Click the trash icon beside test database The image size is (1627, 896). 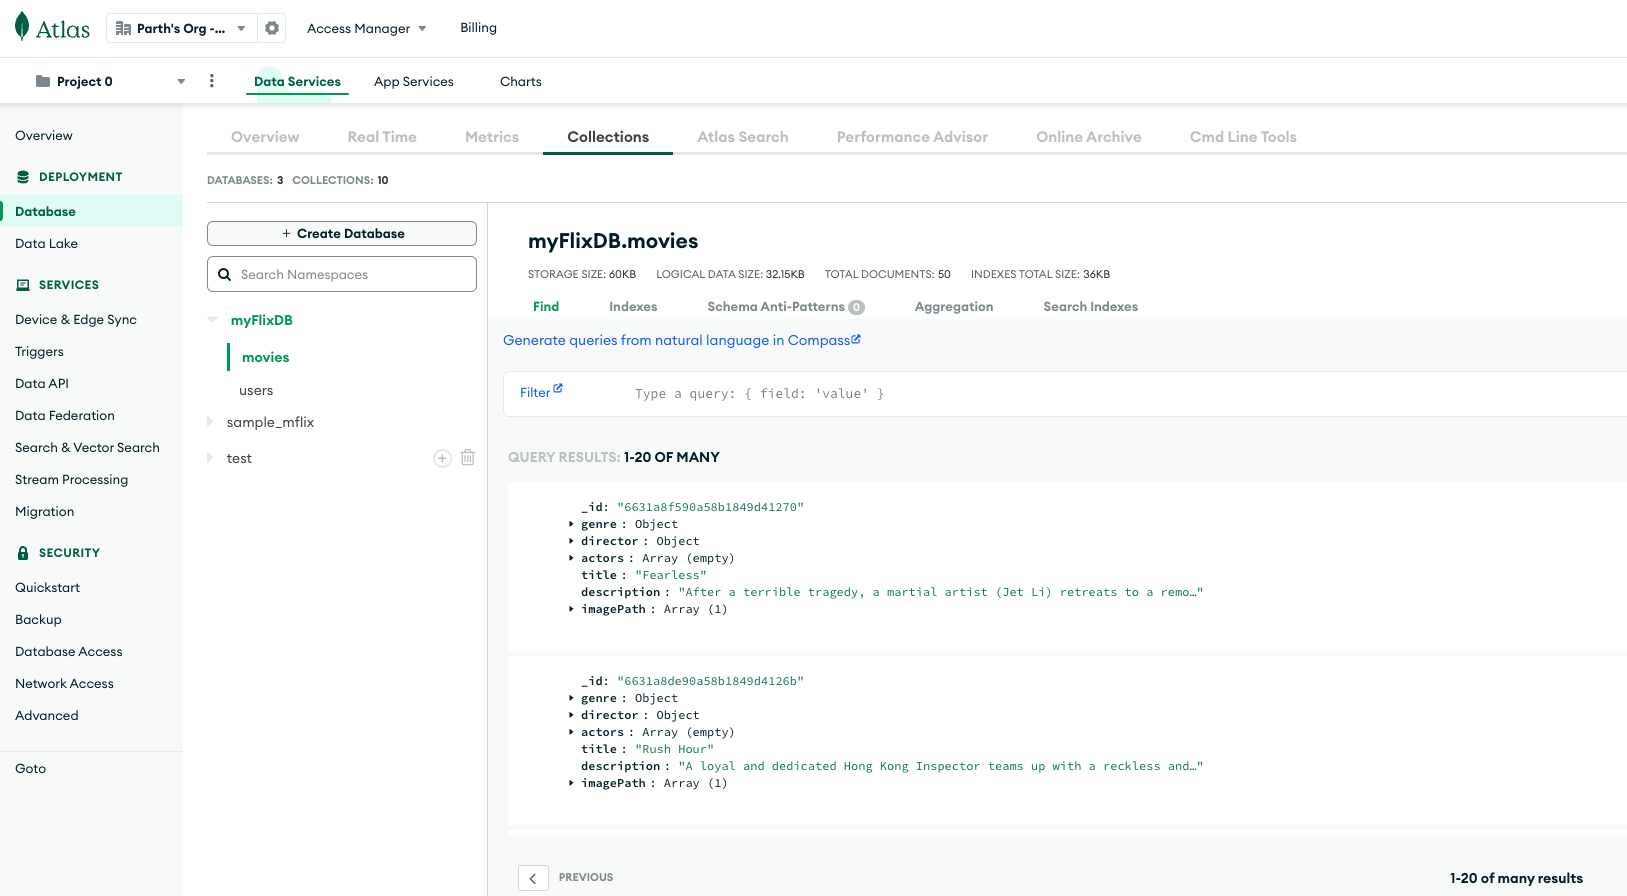click(x=468, y=458)
